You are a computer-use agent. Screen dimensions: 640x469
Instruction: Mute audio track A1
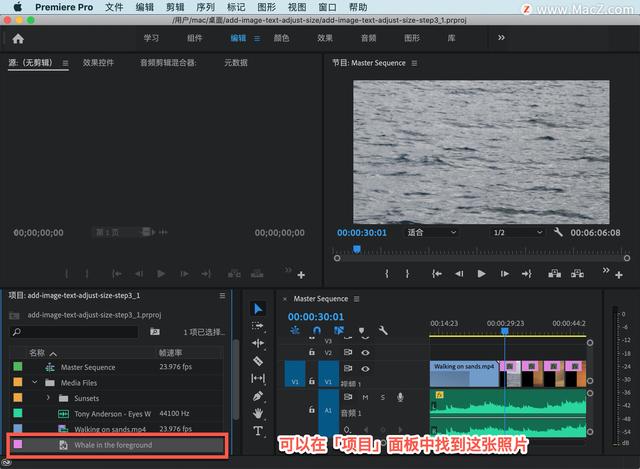click(365, 397)
